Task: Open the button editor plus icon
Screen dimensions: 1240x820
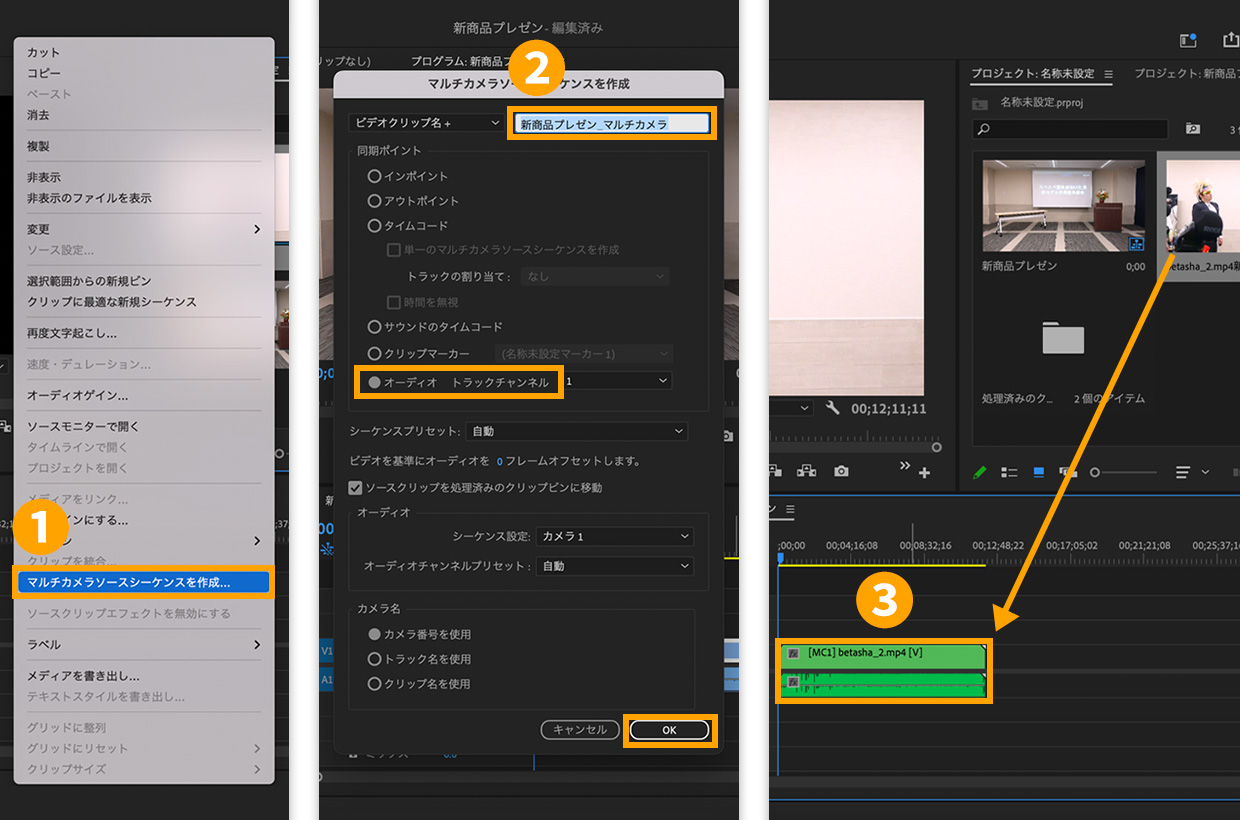Action: (924, 472)
